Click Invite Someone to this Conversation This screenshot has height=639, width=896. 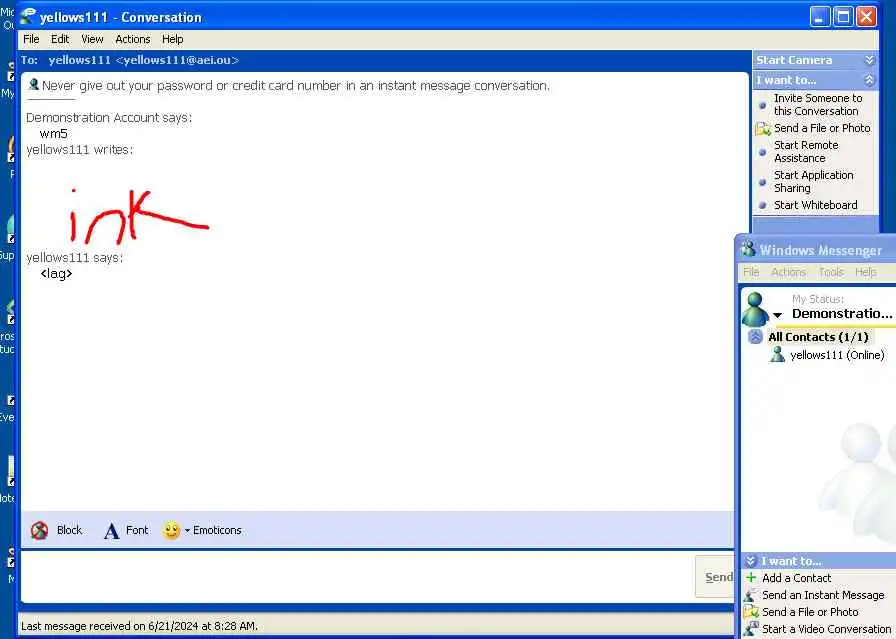pyautogui.click(x=818, y=105)
